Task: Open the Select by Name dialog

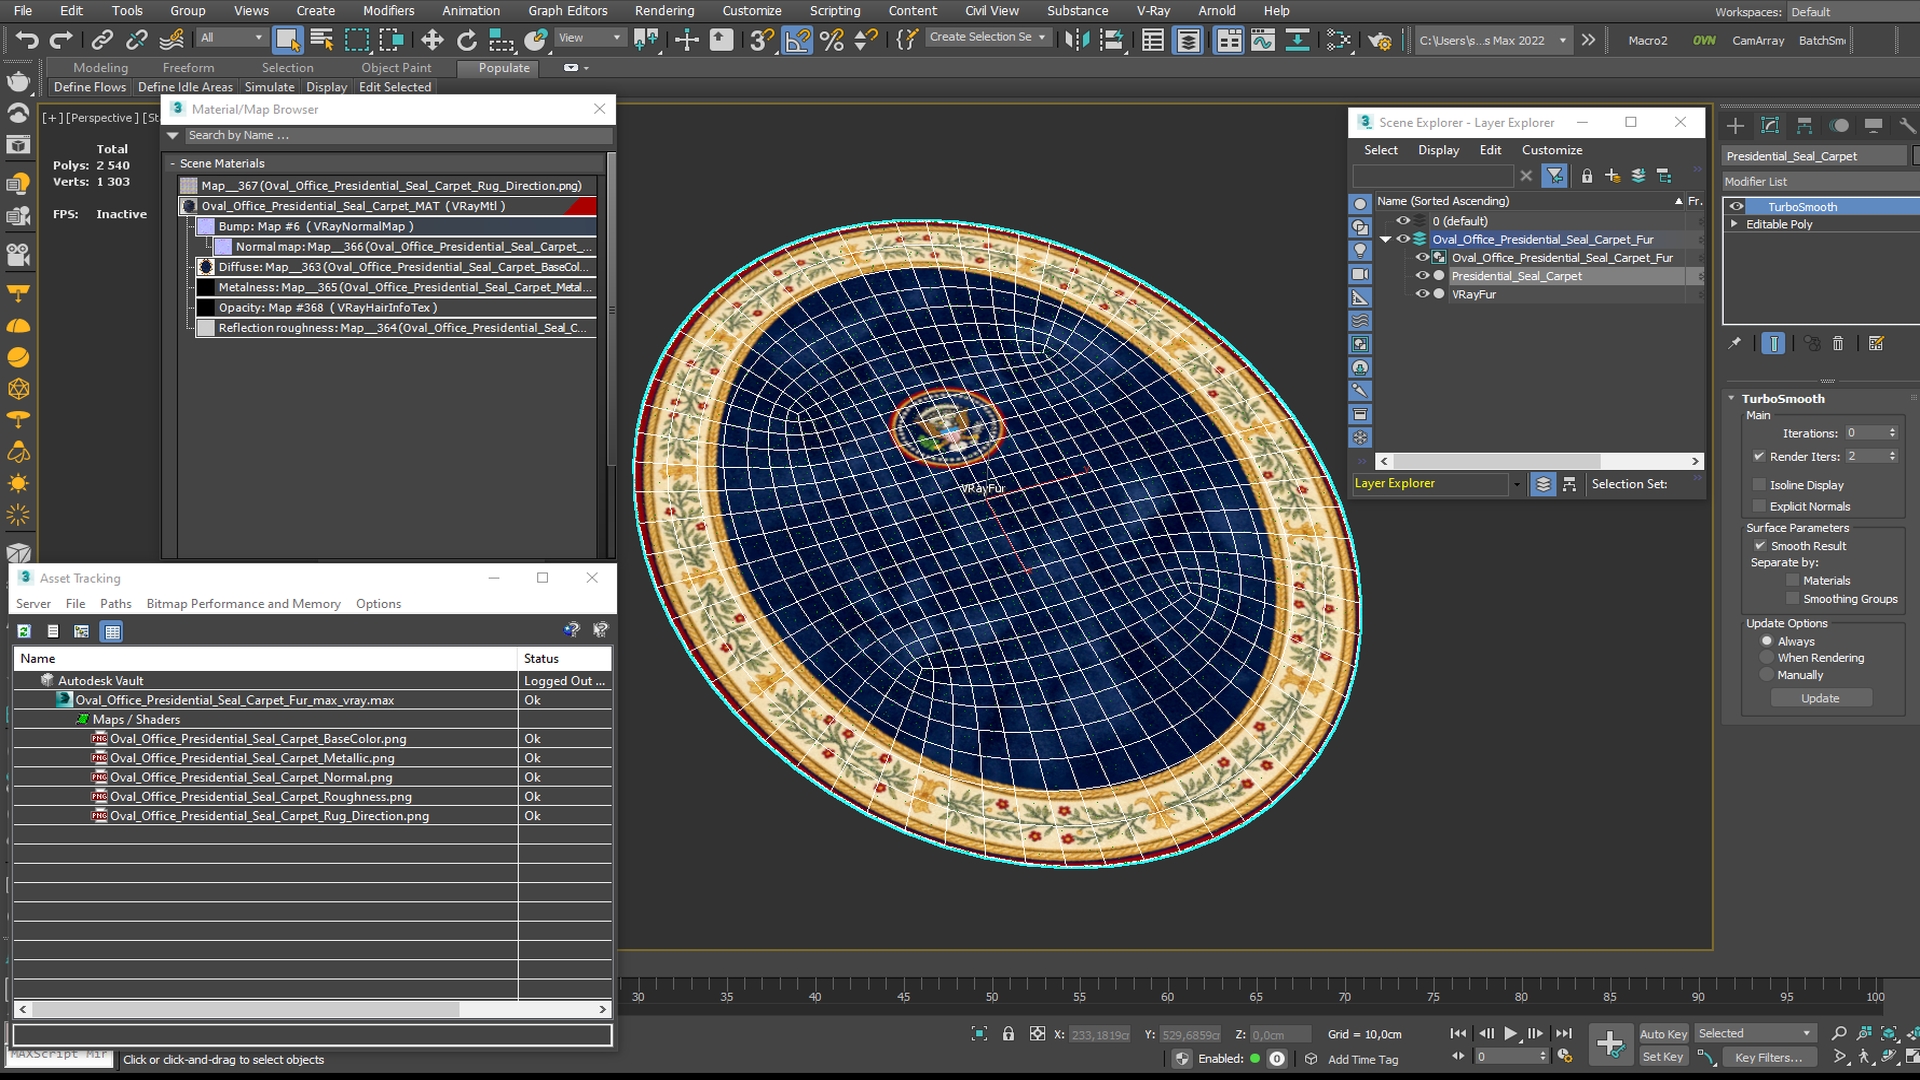Action: [x=322, y=40]
